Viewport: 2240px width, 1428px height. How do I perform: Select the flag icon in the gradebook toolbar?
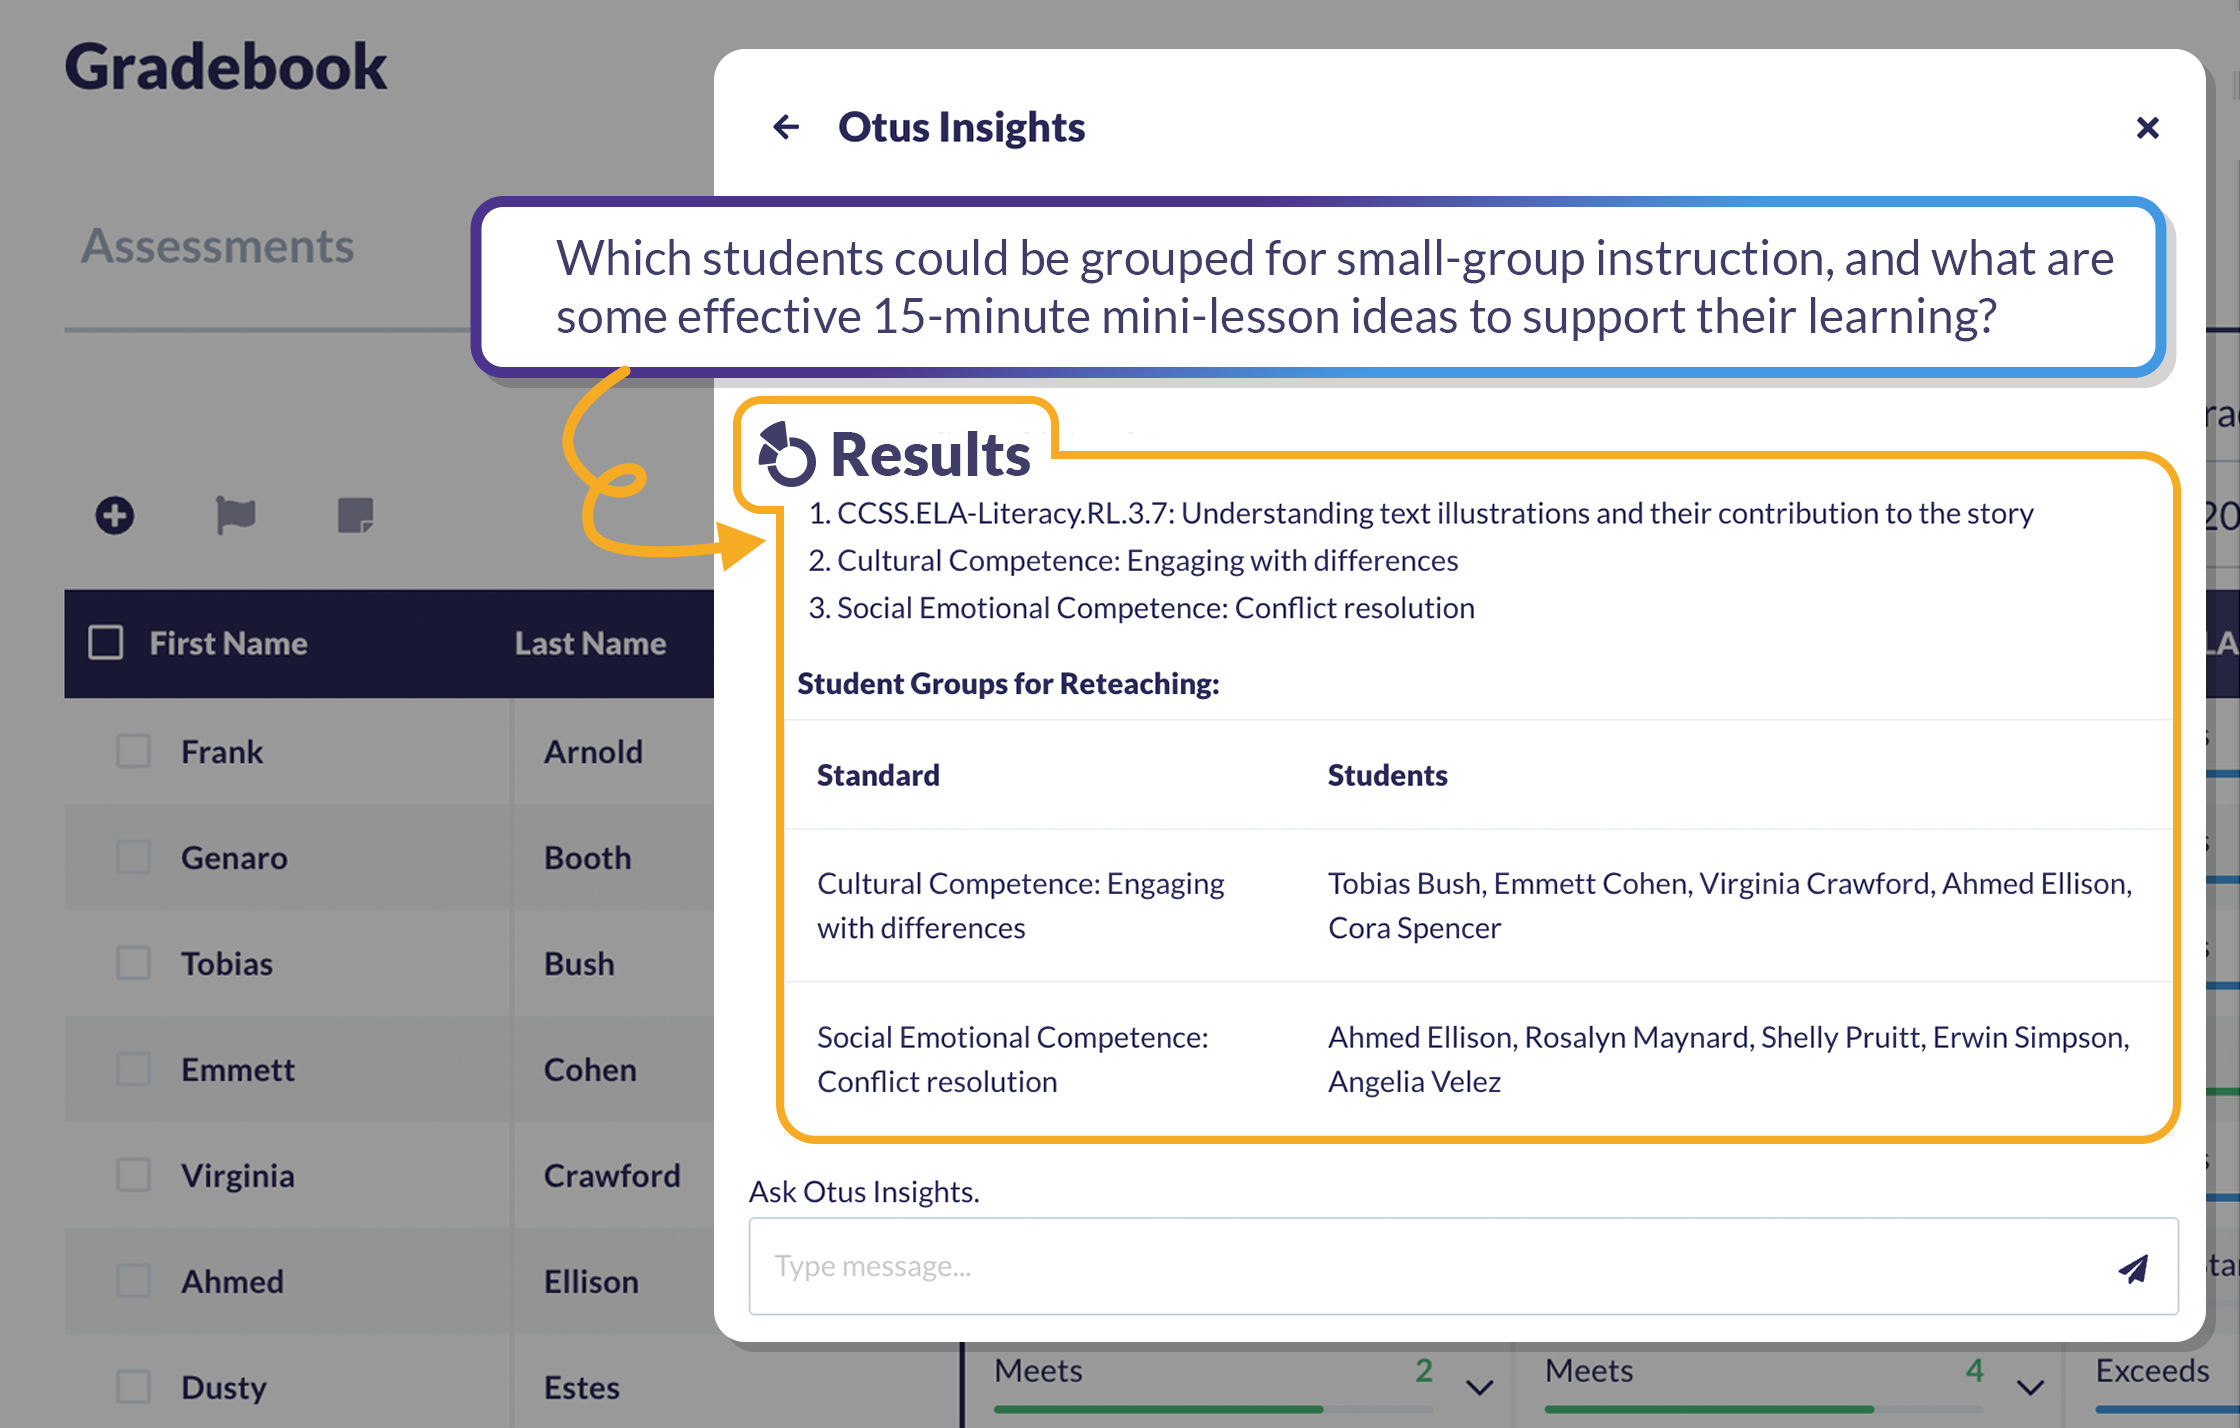(235, 515)
